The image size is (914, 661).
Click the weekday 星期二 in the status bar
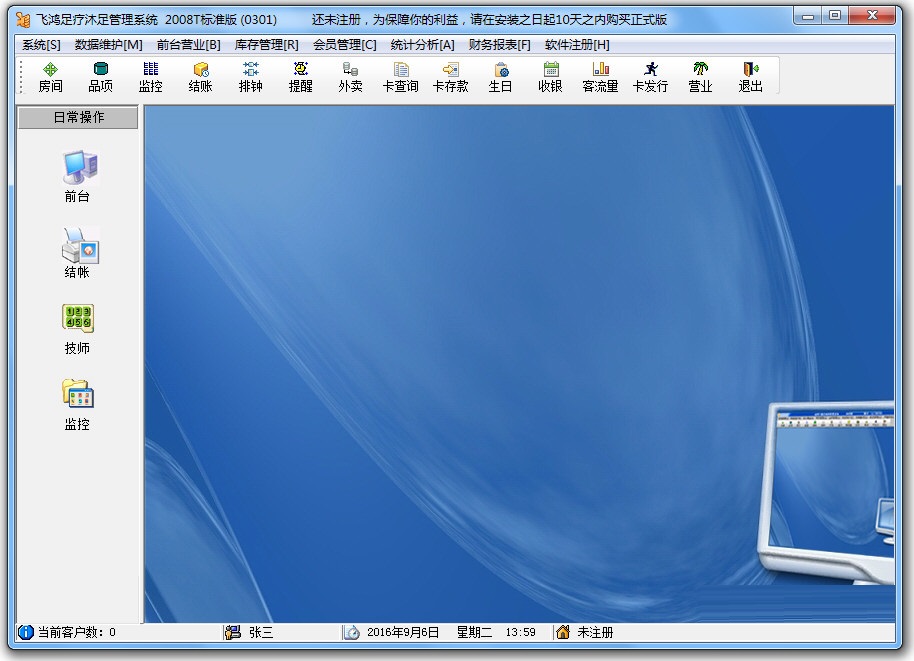coord(474,632)
